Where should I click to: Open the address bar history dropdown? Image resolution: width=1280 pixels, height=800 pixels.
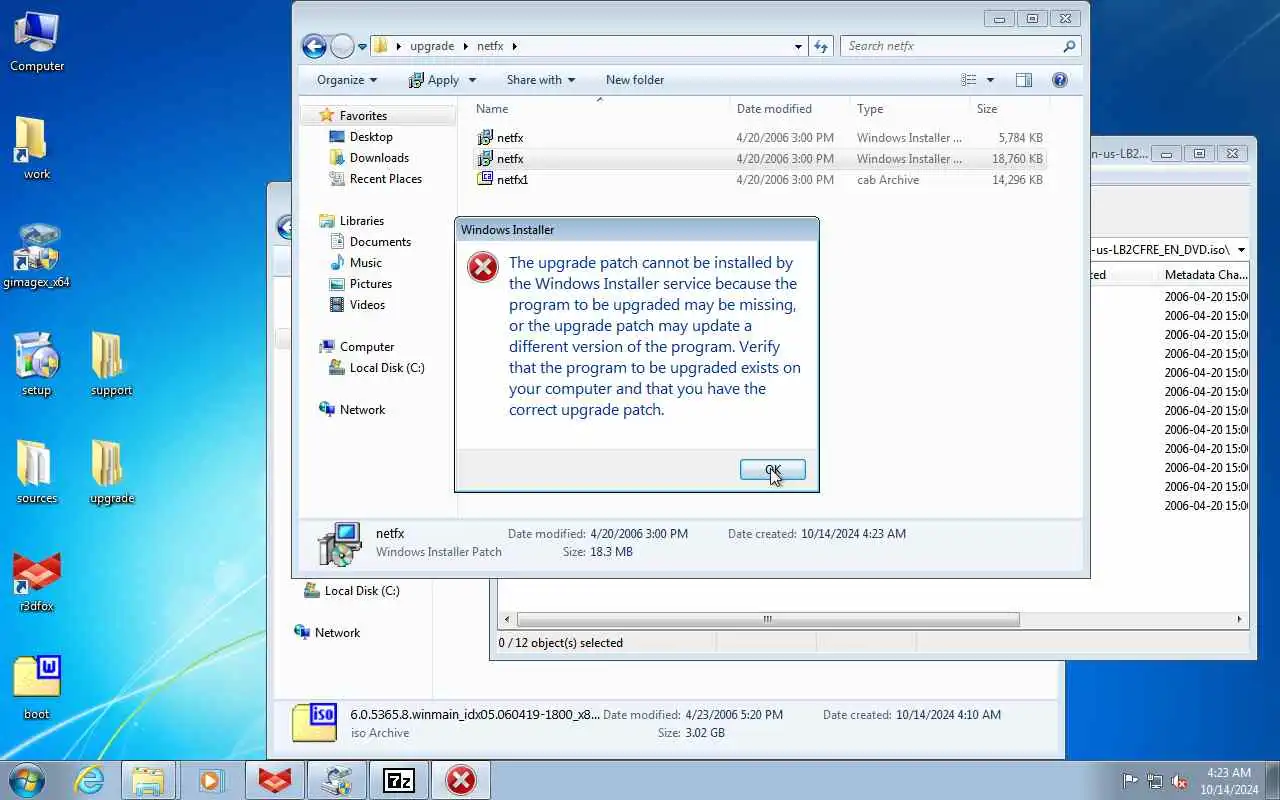coord(798,46)
